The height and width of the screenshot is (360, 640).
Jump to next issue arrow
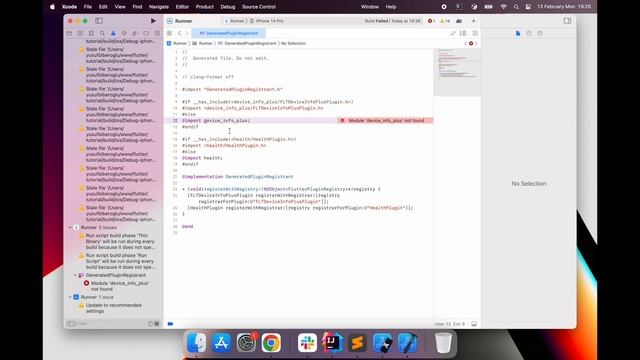pos(476,43)
